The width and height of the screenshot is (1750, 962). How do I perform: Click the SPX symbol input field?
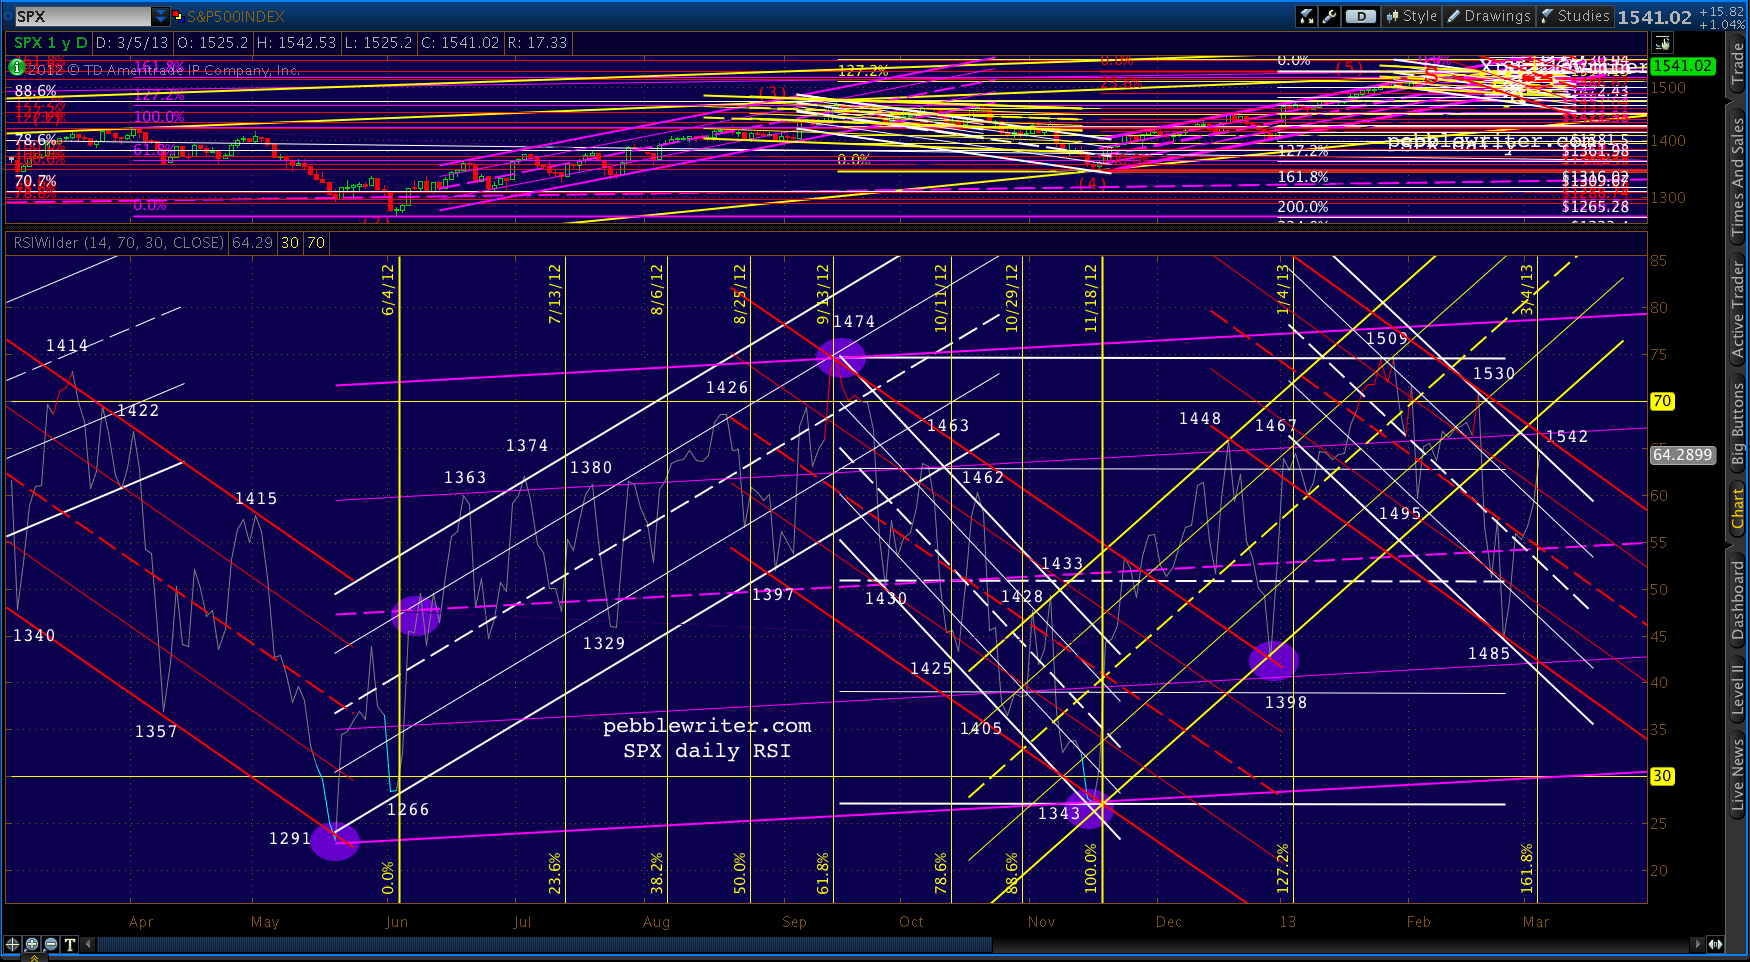82,16
